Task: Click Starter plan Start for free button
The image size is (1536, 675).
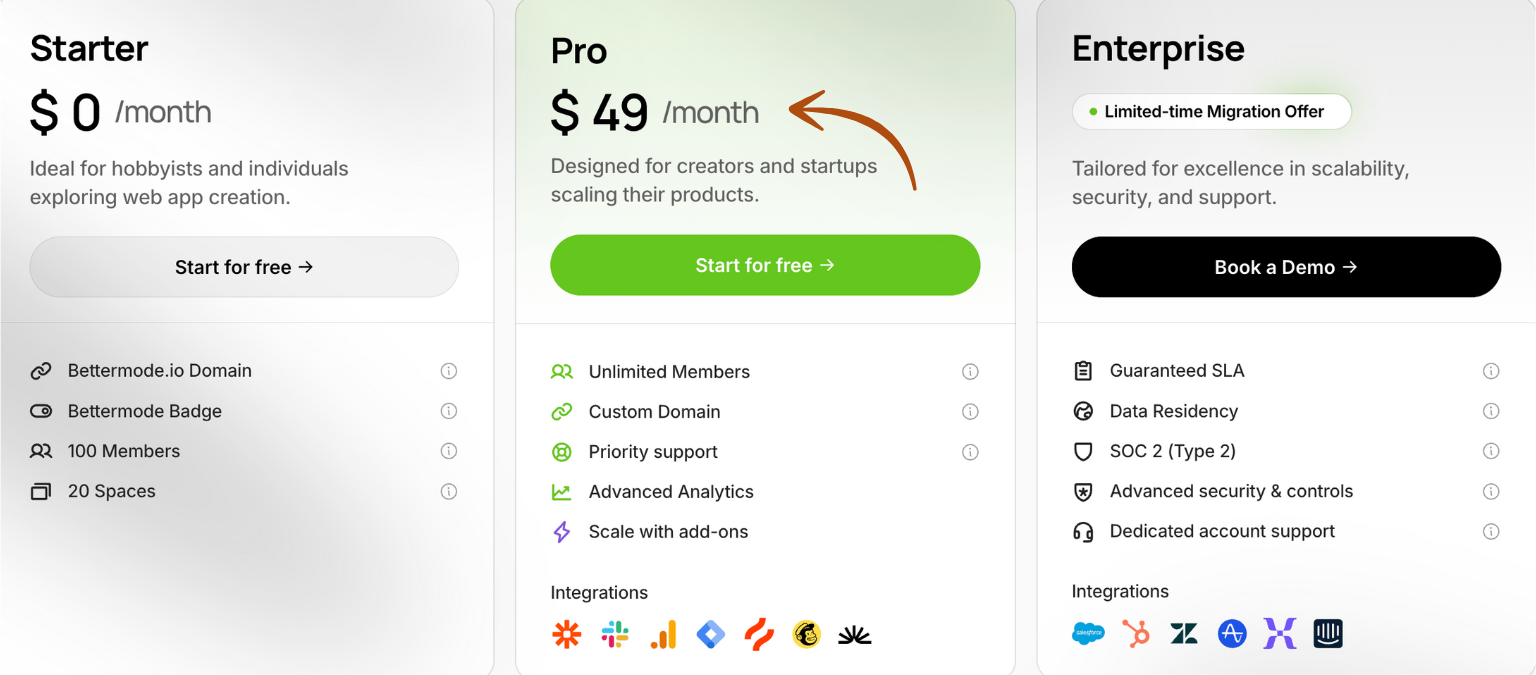Action: pos(244,267)
